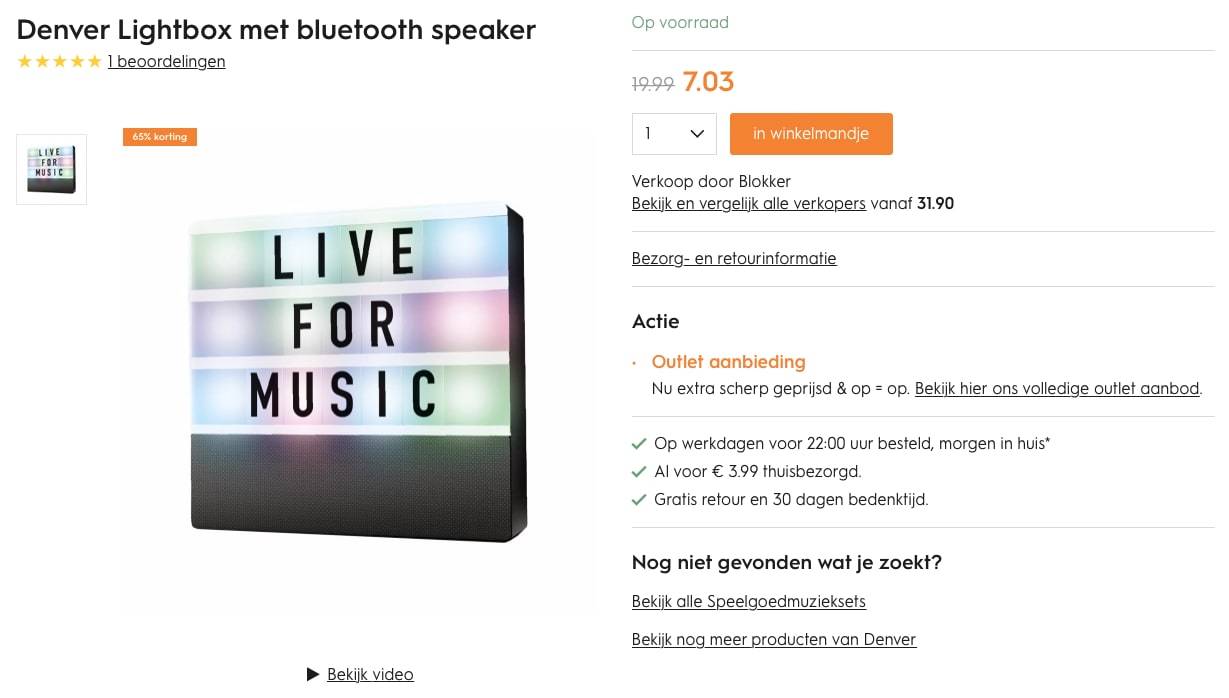This screenshot has width=1229, height=698.
Task: Click the orange 7.03 sale price
Action: pyautogui.click(x=708, y=82)
